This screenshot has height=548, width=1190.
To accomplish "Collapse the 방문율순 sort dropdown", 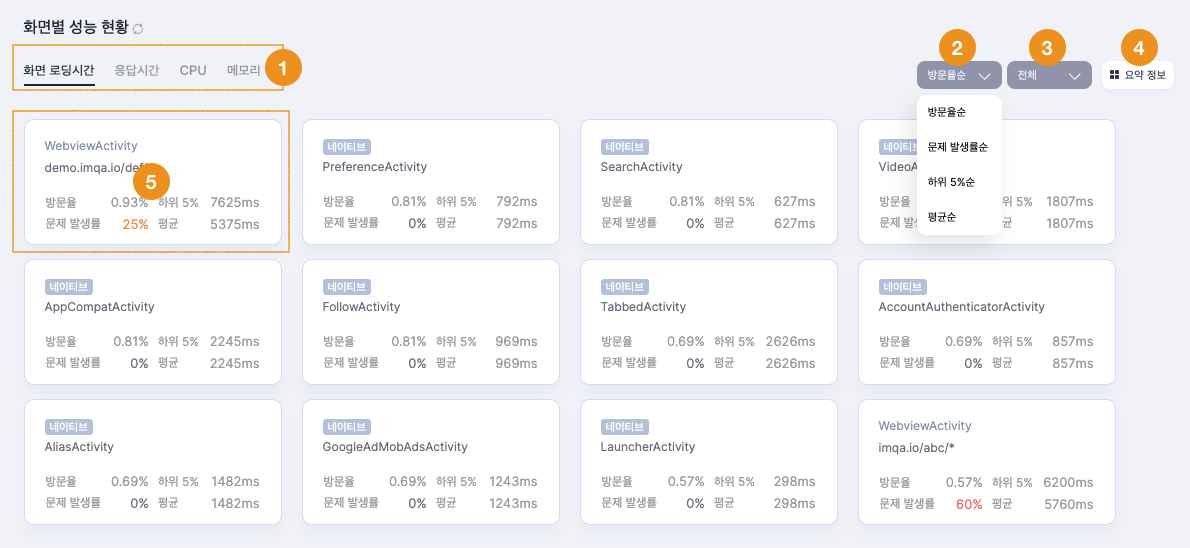I will pos(958,76).
